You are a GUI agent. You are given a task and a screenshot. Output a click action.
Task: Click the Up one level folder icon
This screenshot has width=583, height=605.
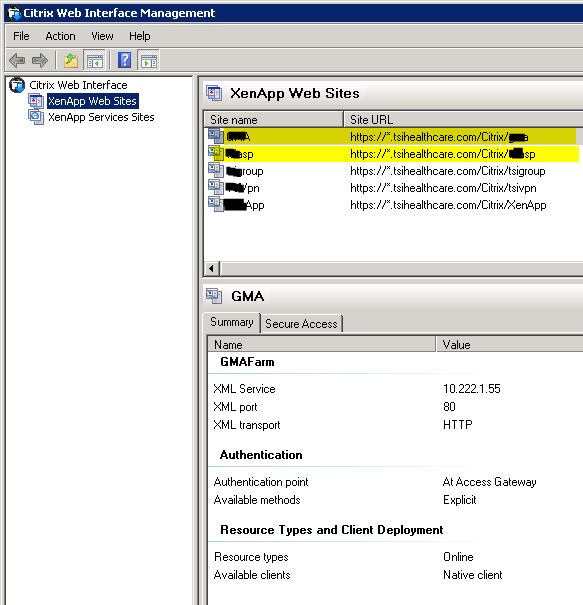(71, 60)
